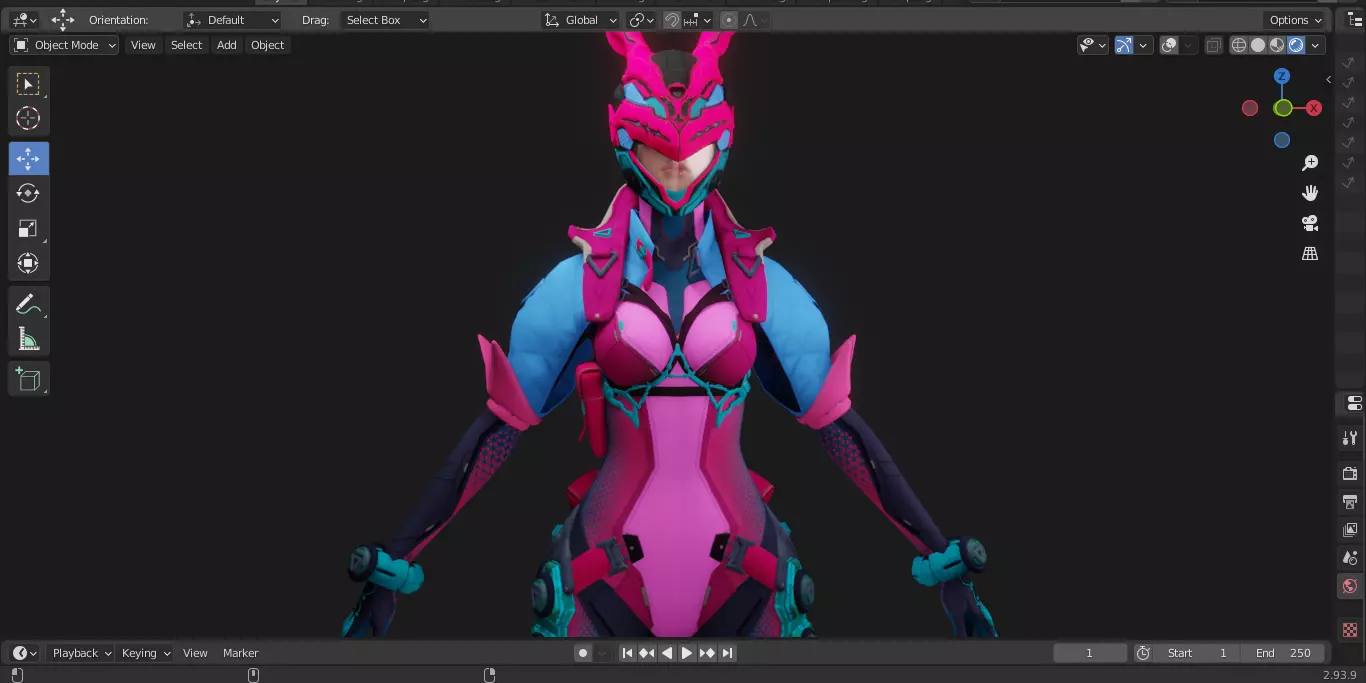Open Texture properties checker icon

tap(1350, 630)
